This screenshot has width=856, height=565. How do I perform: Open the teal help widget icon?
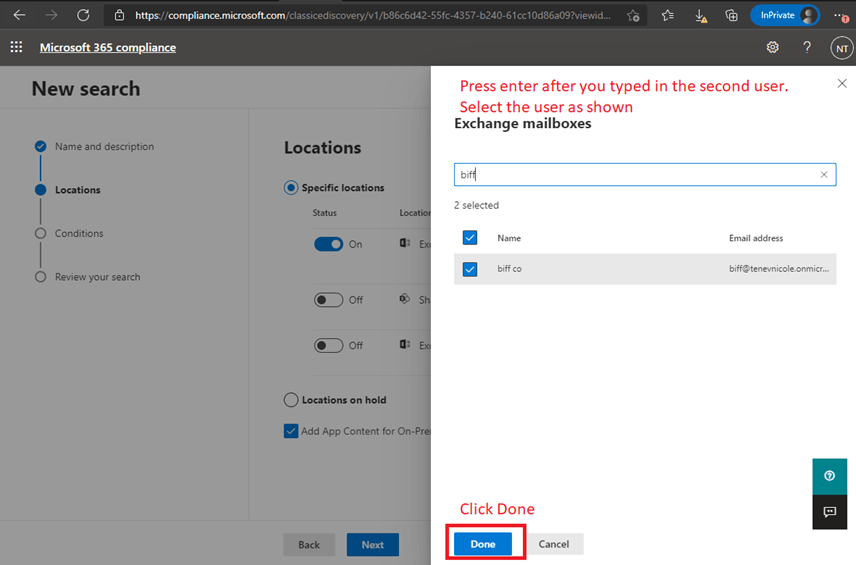(829, 476)
